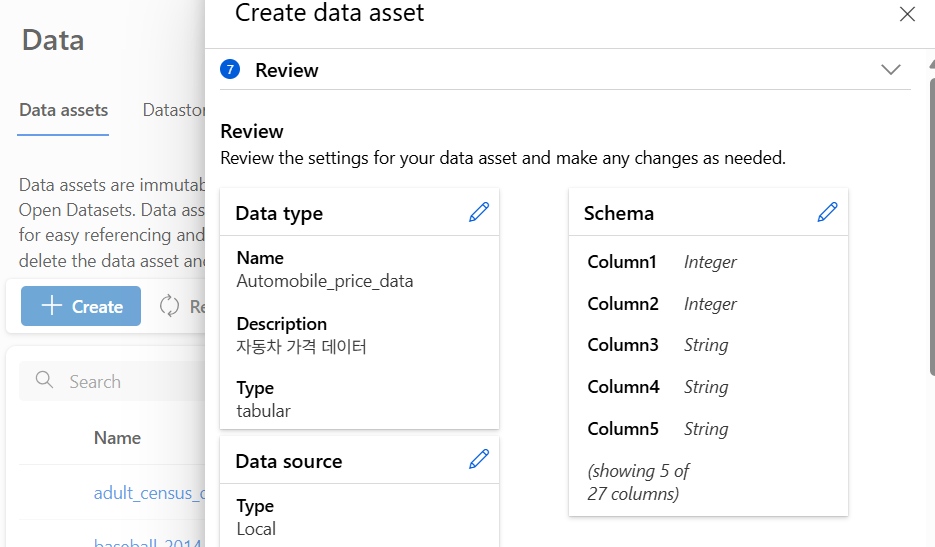Image resolution: width=935 pixels, height=547 pixels.
Task: Collapse the Review step with the chevron
Action: pos(890,69)
